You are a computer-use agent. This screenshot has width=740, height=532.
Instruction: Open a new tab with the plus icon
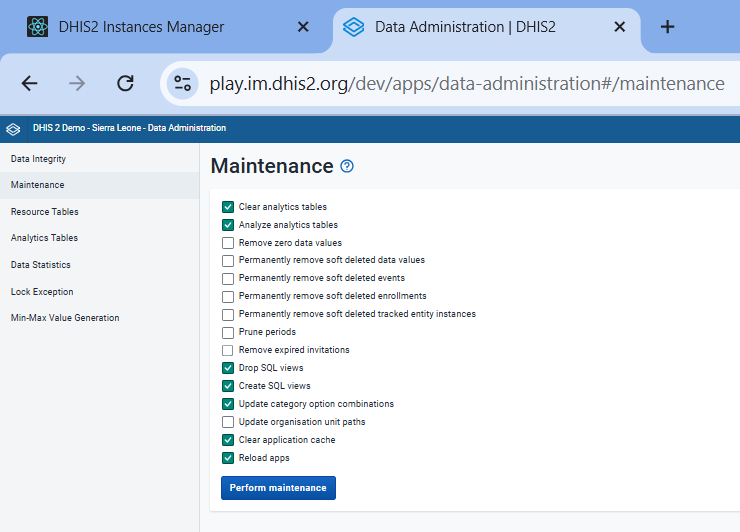click(667, 27)
